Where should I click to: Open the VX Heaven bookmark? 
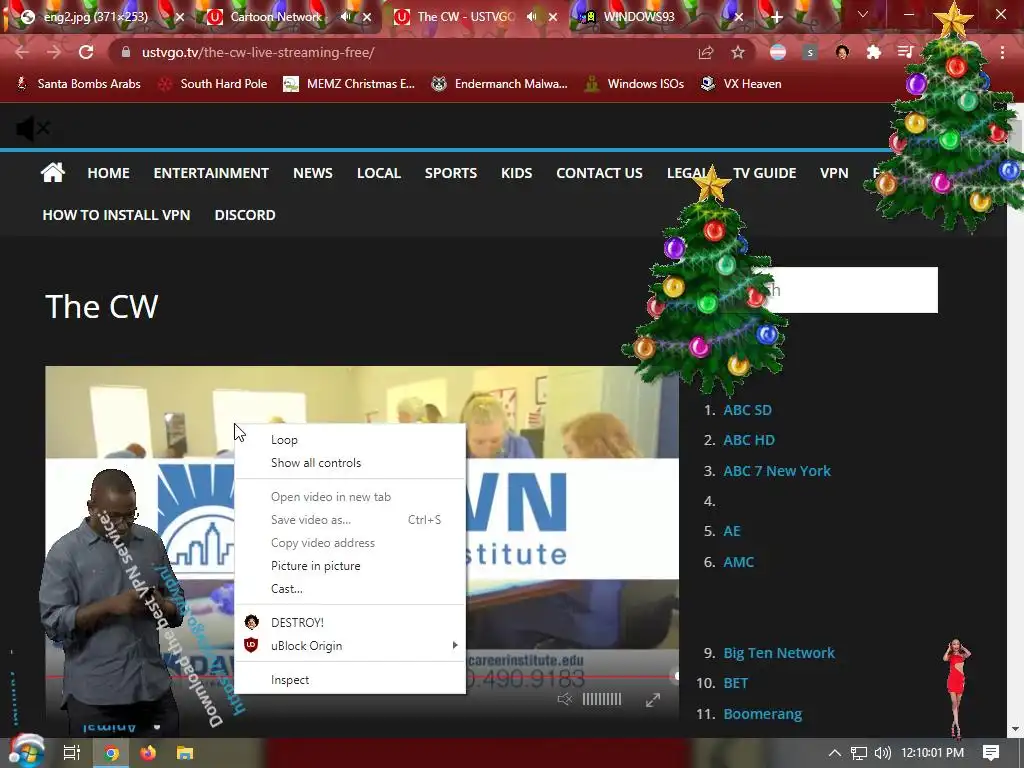pyautogui.click(x=741, y=84)
